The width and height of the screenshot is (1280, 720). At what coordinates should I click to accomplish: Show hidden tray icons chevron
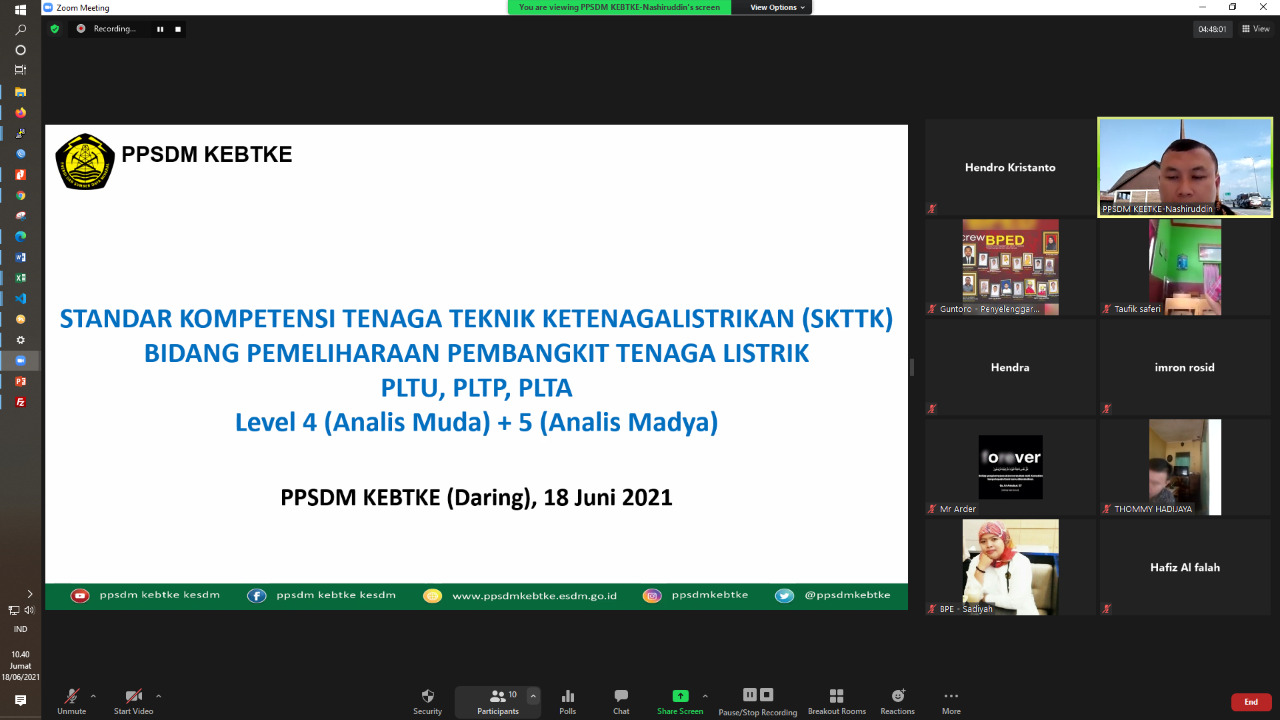pyautogui.click(x=29, y=594)
